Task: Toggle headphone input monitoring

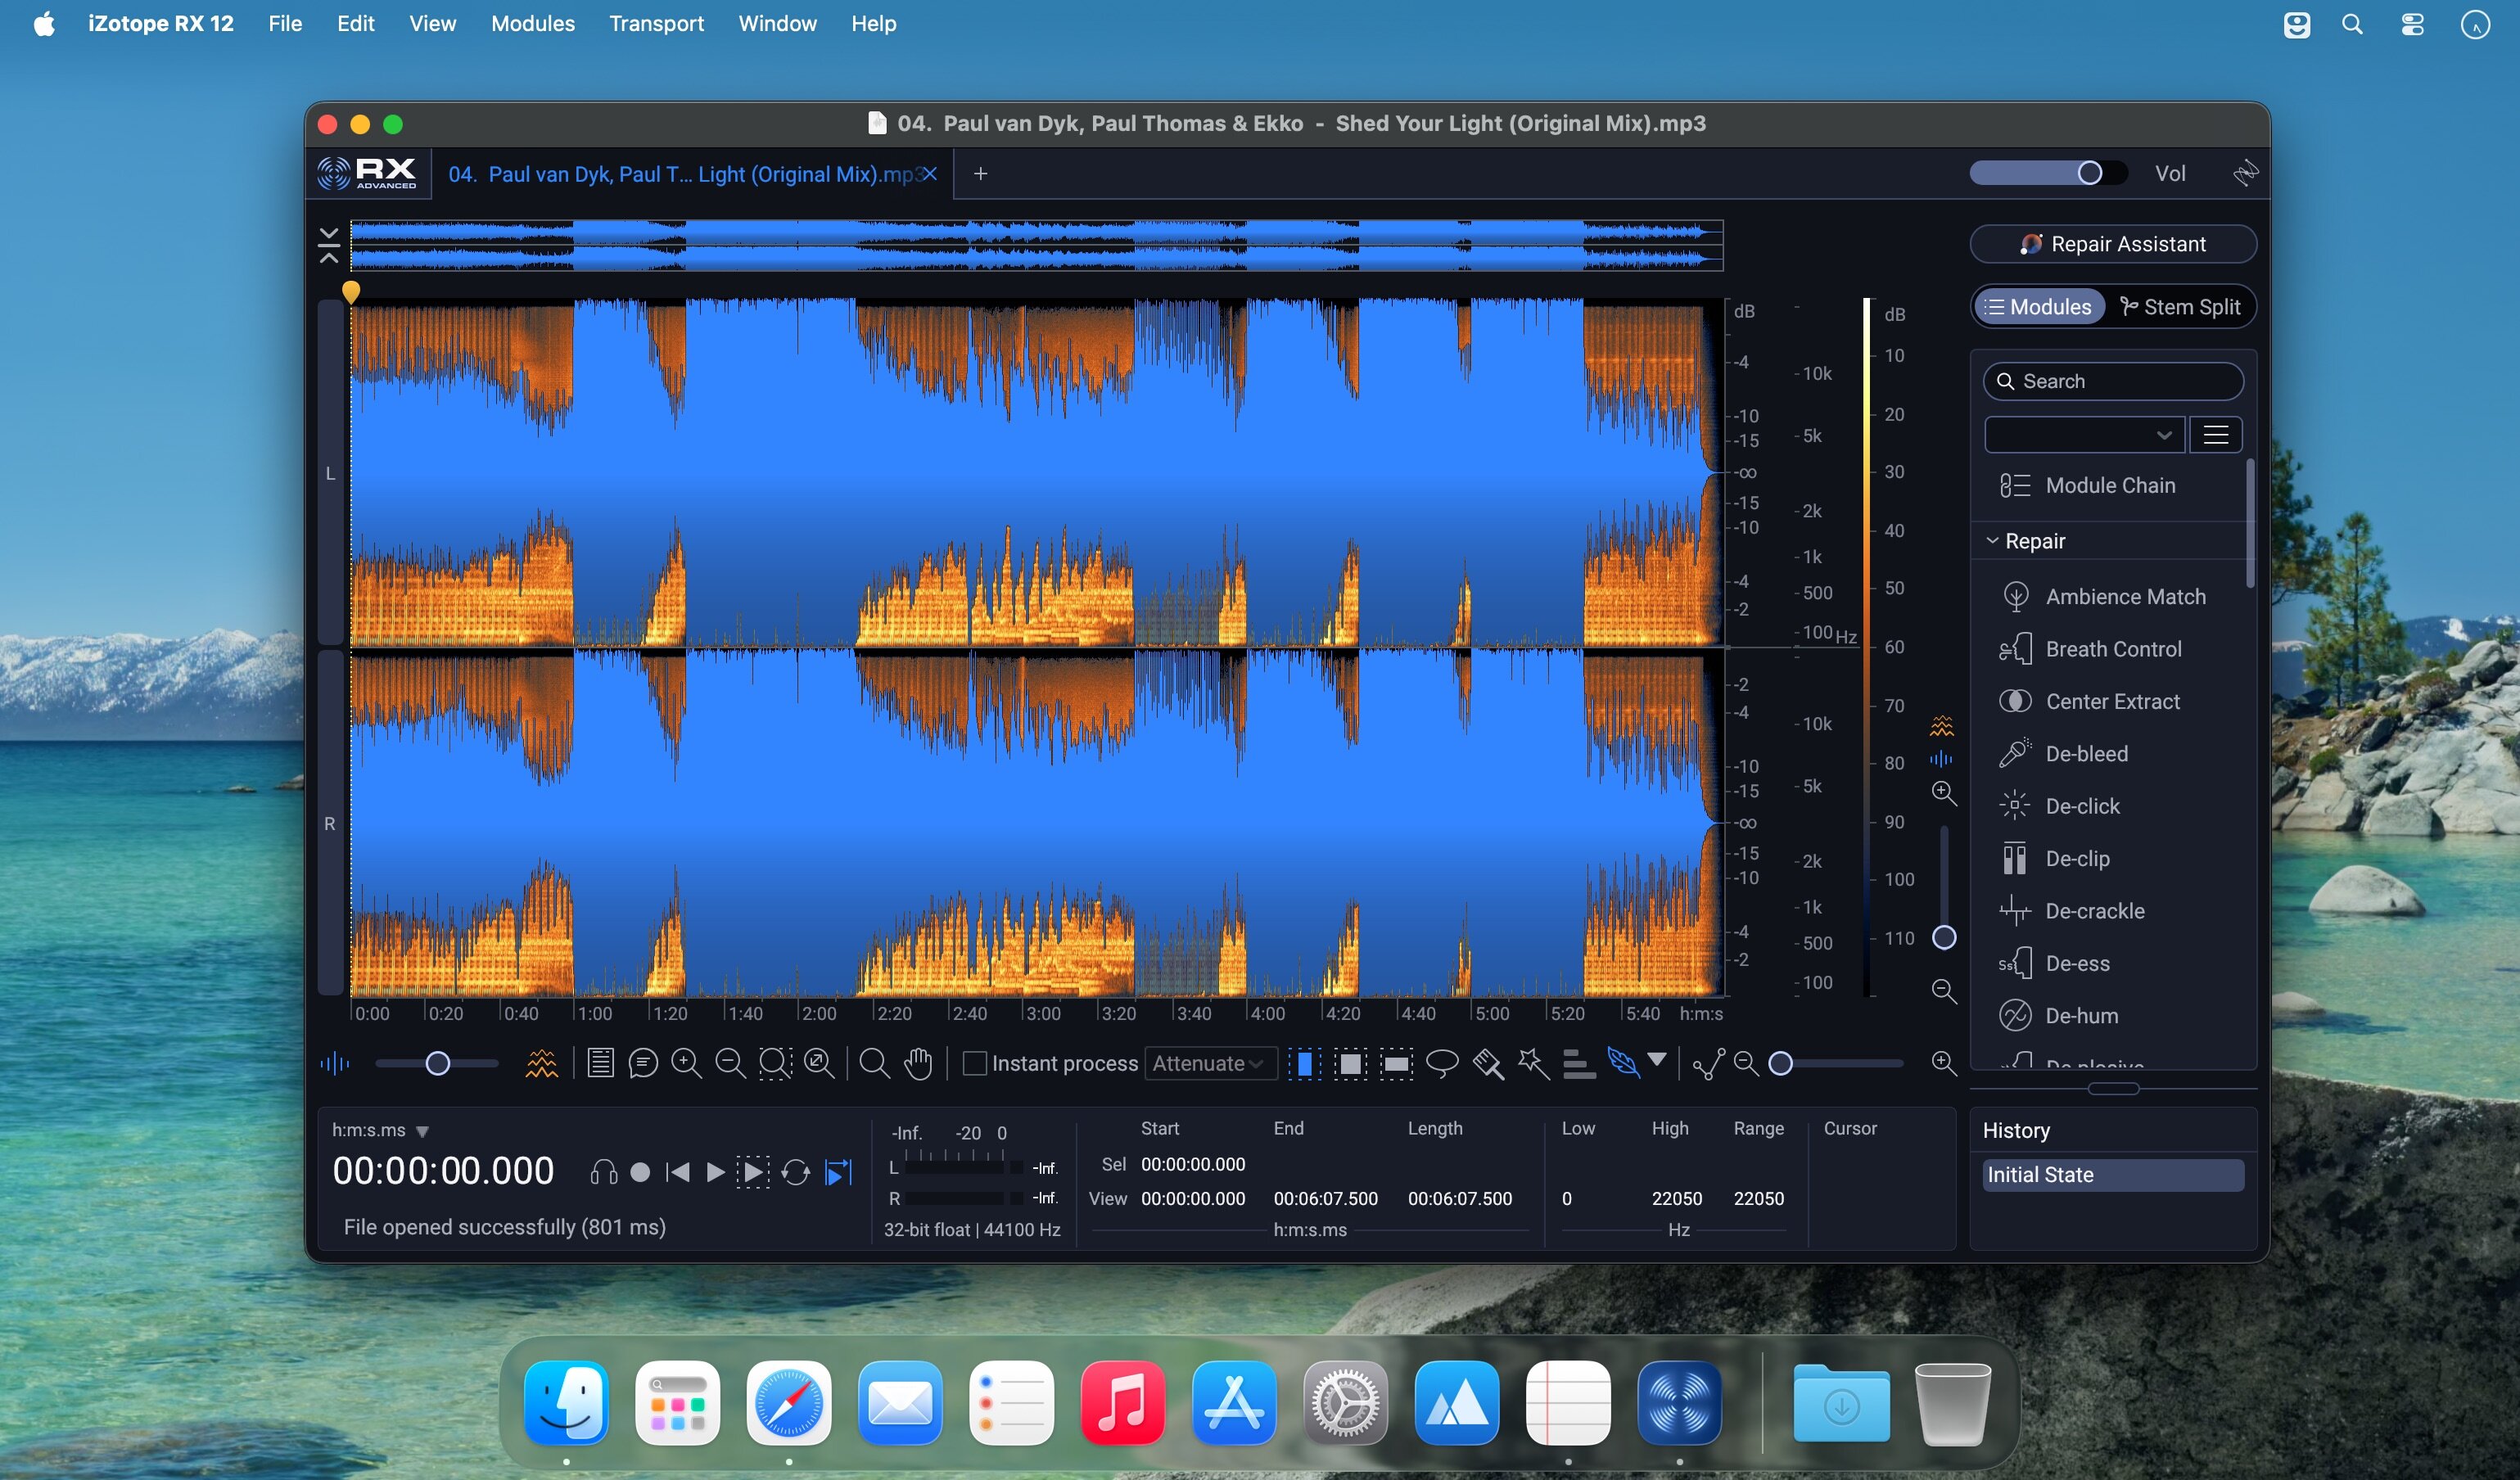Action: coord(604,1172)
